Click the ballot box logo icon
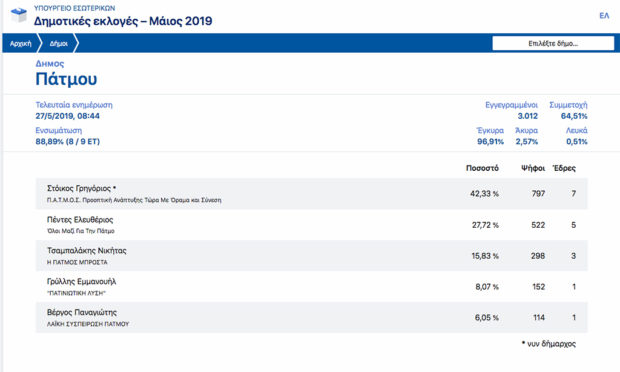 tap(18, 15)
